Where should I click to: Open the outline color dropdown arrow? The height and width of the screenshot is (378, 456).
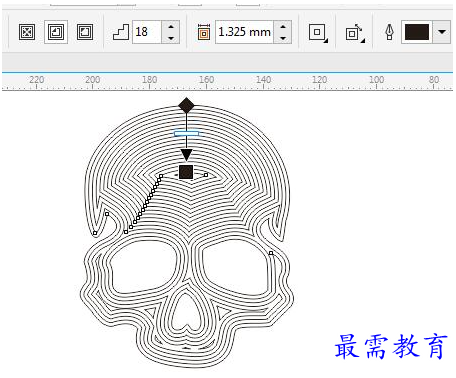[442, 32]
